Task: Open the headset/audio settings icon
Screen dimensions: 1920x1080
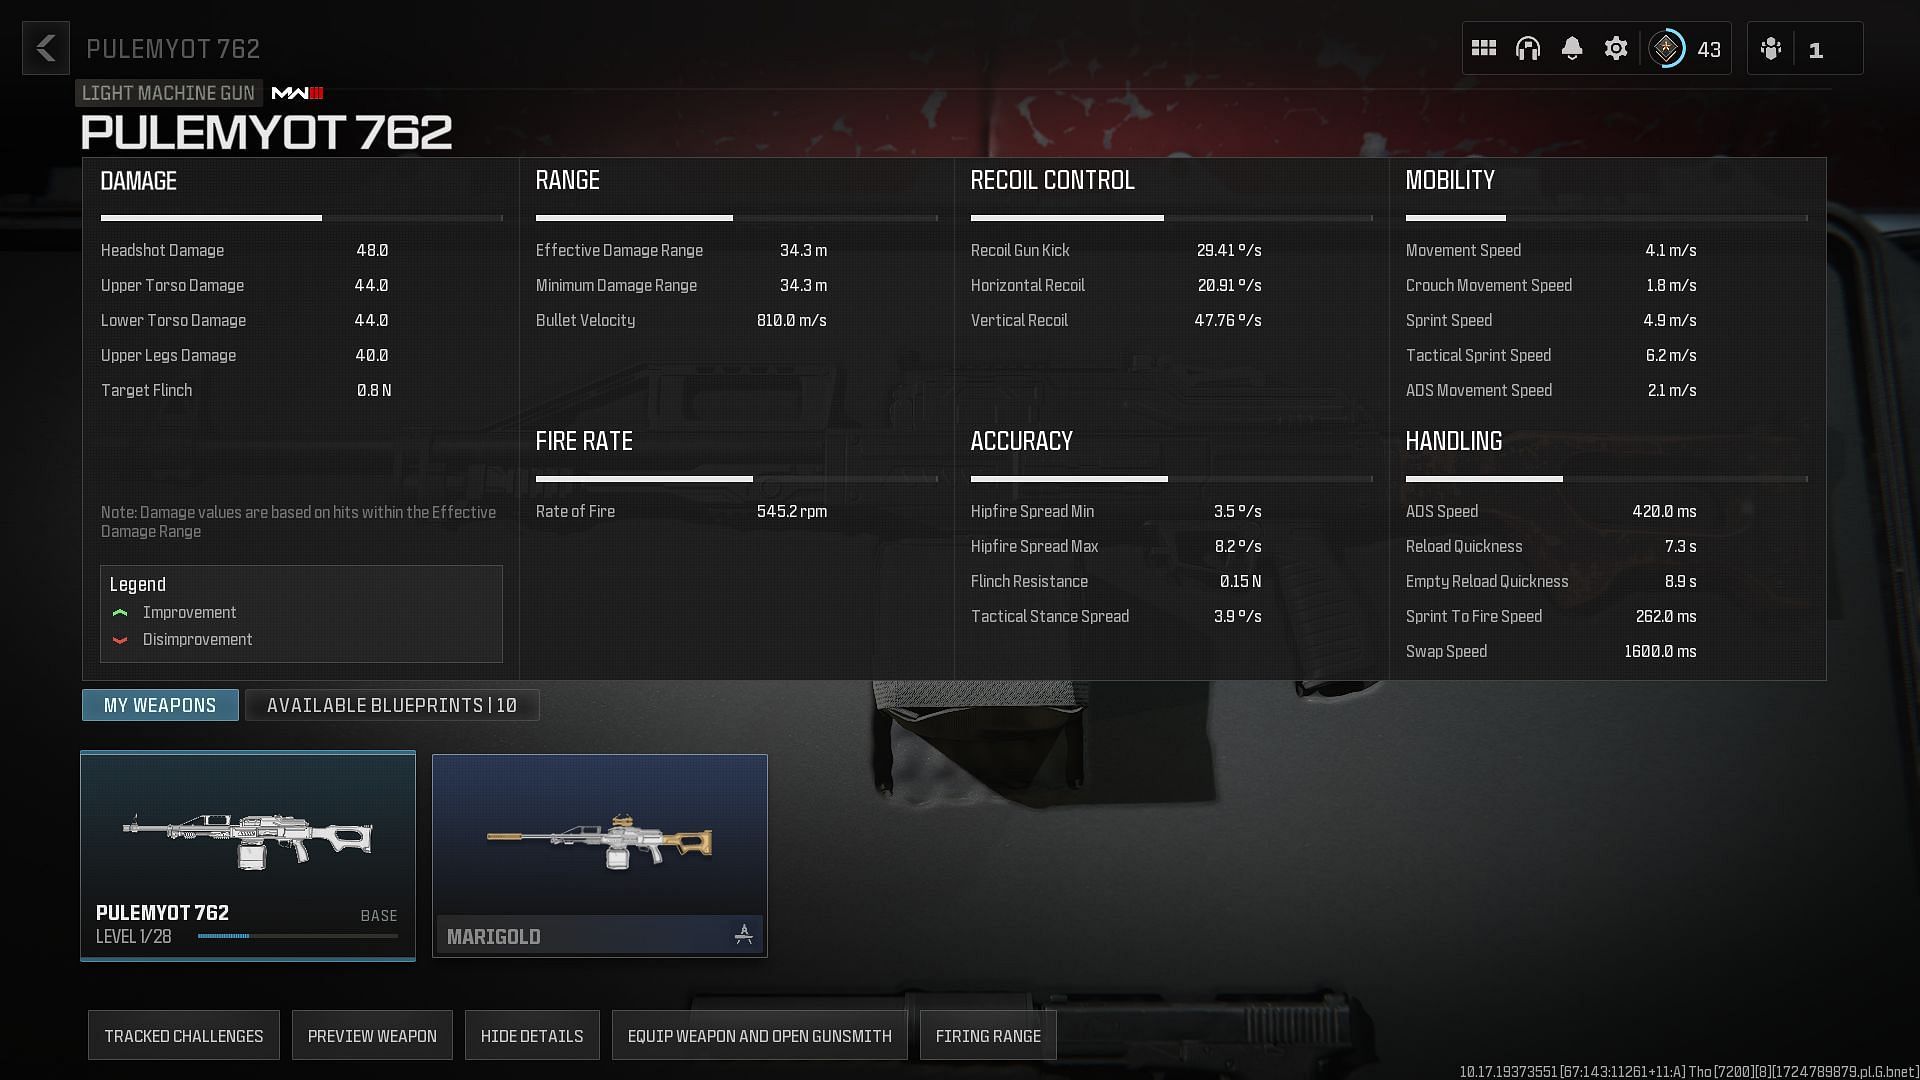Action: click(1528, 49)
